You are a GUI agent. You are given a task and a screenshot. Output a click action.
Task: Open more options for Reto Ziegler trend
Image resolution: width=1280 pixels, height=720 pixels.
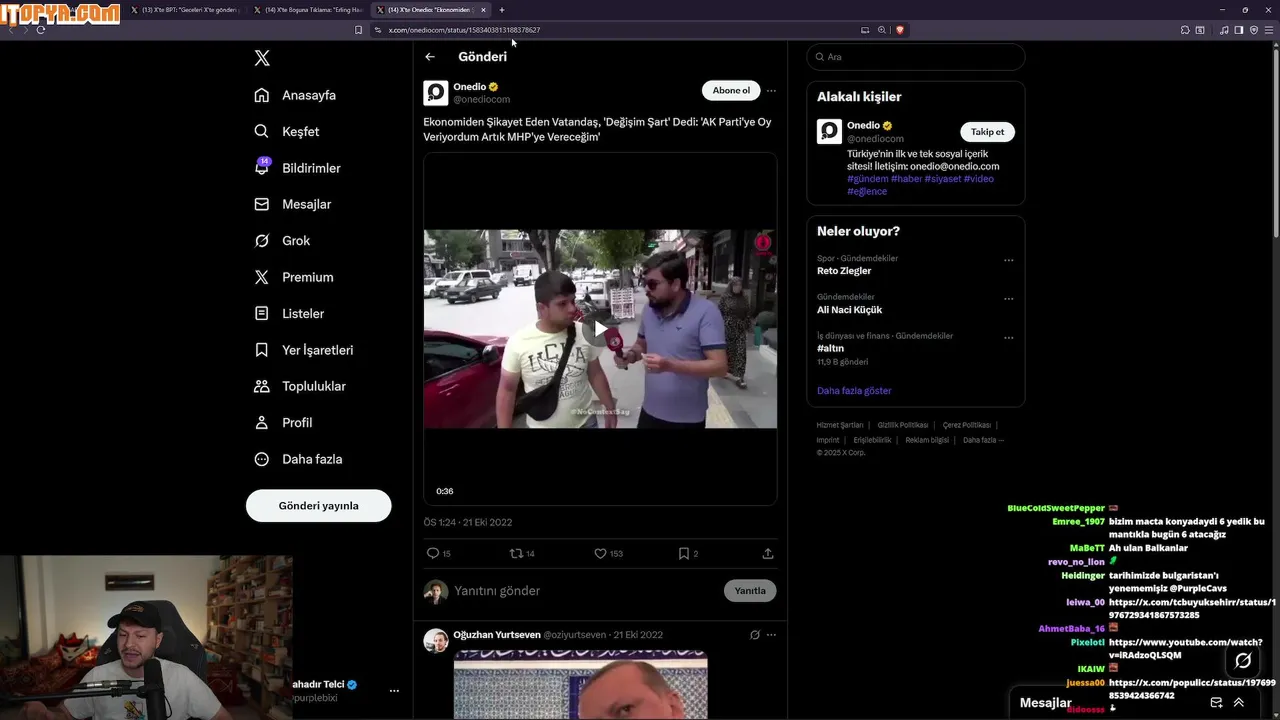pos(1008,260)
